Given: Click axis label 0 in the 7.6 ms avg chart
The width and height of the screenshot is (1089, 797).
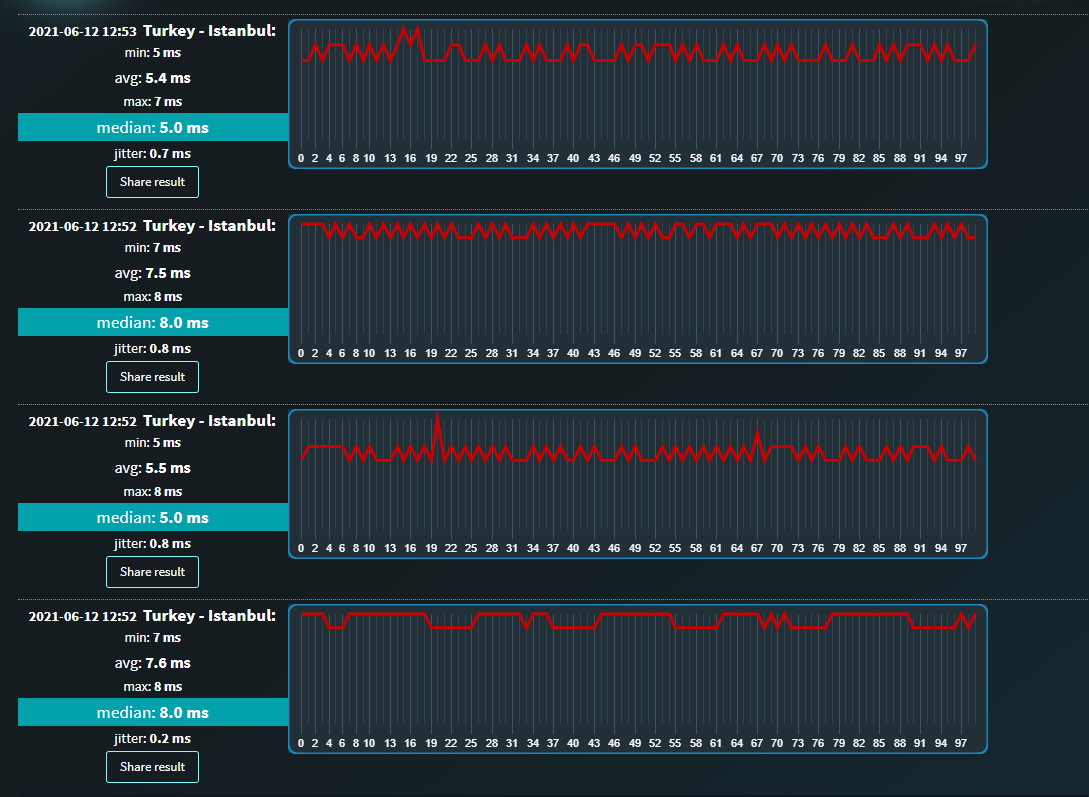Looking at the screenshot, I should pos(301,744).
